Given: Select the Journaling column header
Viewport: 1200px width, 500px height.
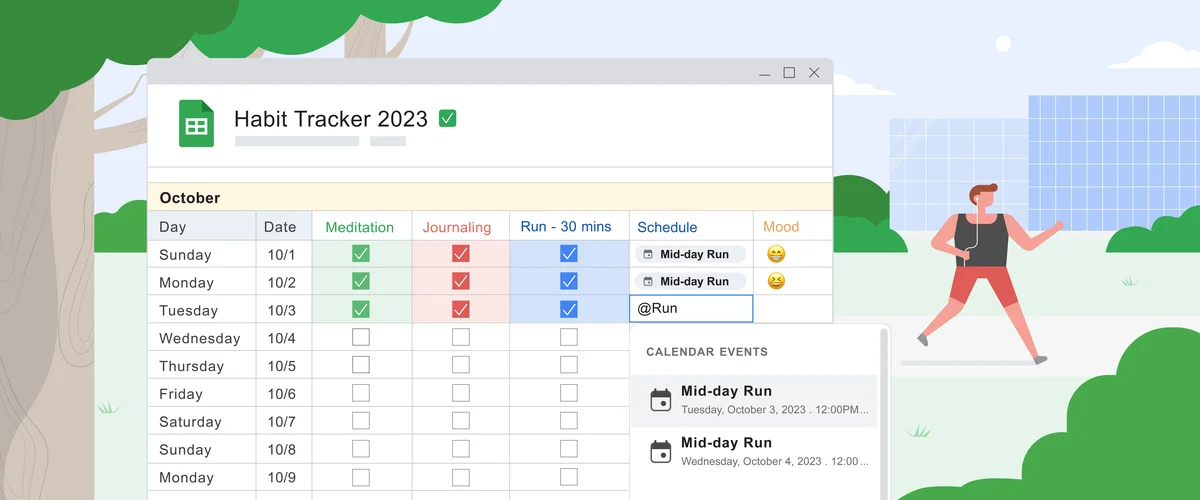Looking at the screenshot, I should [460, 226].
